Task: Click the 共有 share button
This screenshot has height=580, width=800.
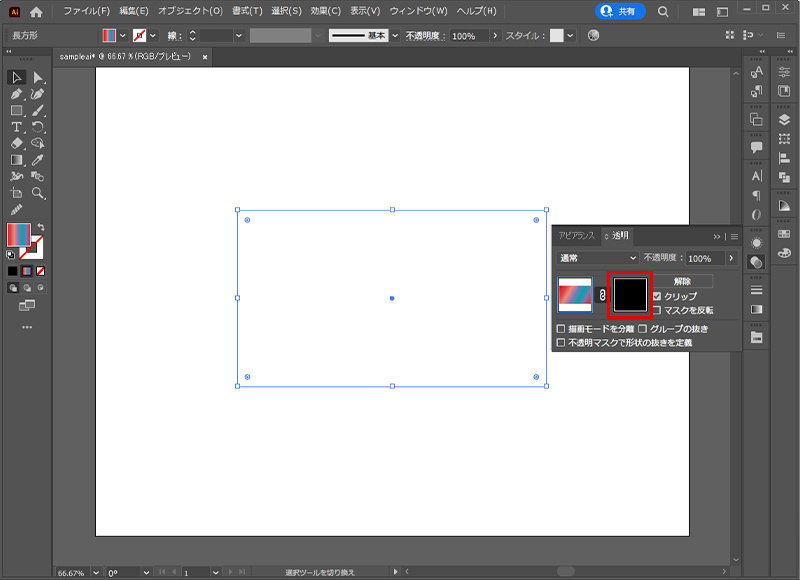Action: coord(620,12)
